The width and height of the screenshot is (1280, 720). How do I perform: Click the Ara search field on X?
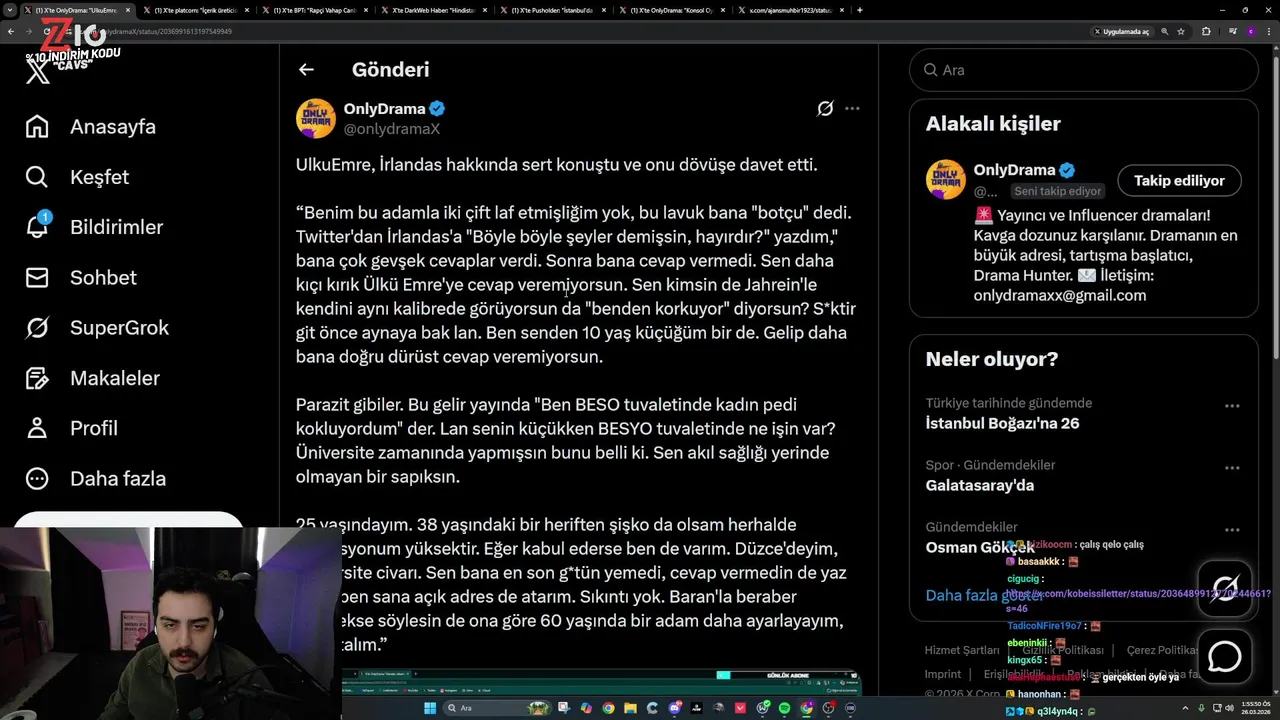1083,70
